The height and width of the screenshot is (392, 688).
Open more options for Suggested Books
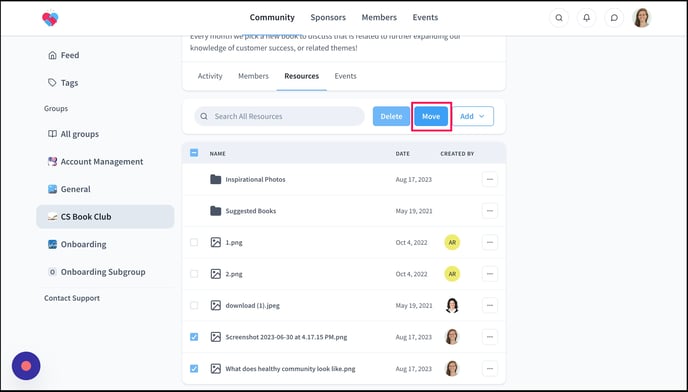click(490, 211)
